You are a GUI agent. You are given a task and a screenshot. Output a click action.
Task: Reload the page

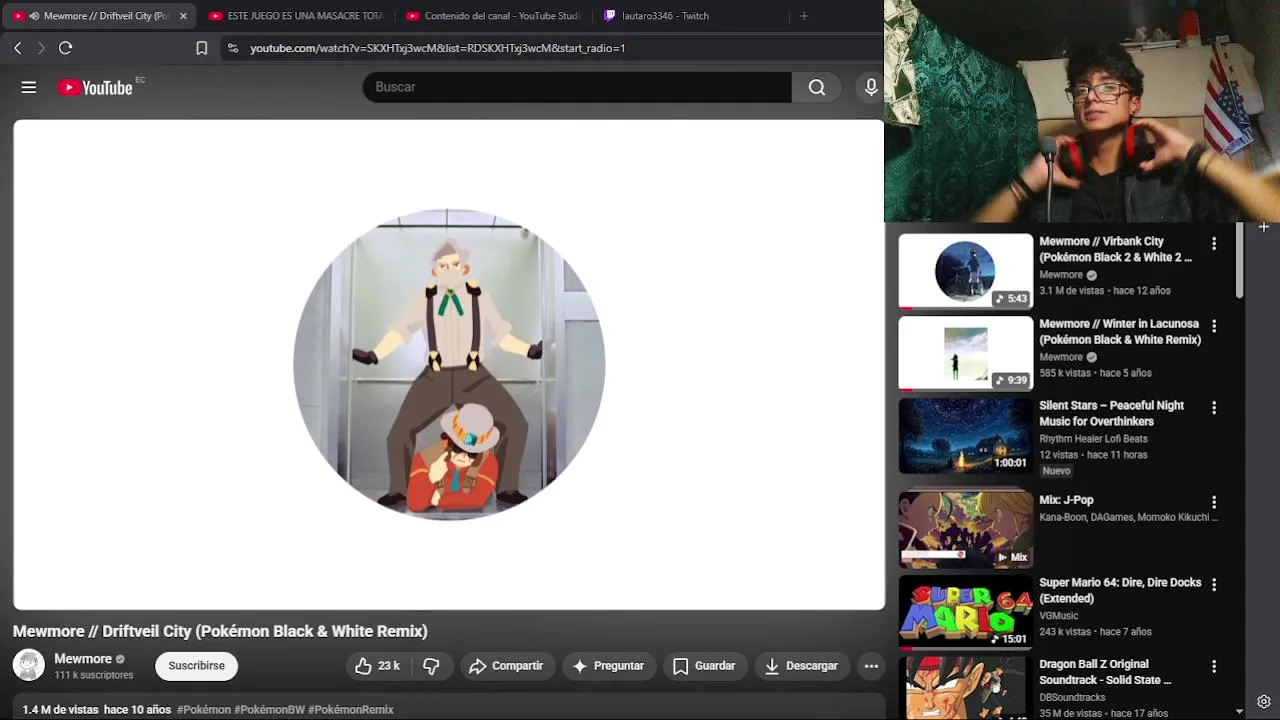click(x=66, y=48)
